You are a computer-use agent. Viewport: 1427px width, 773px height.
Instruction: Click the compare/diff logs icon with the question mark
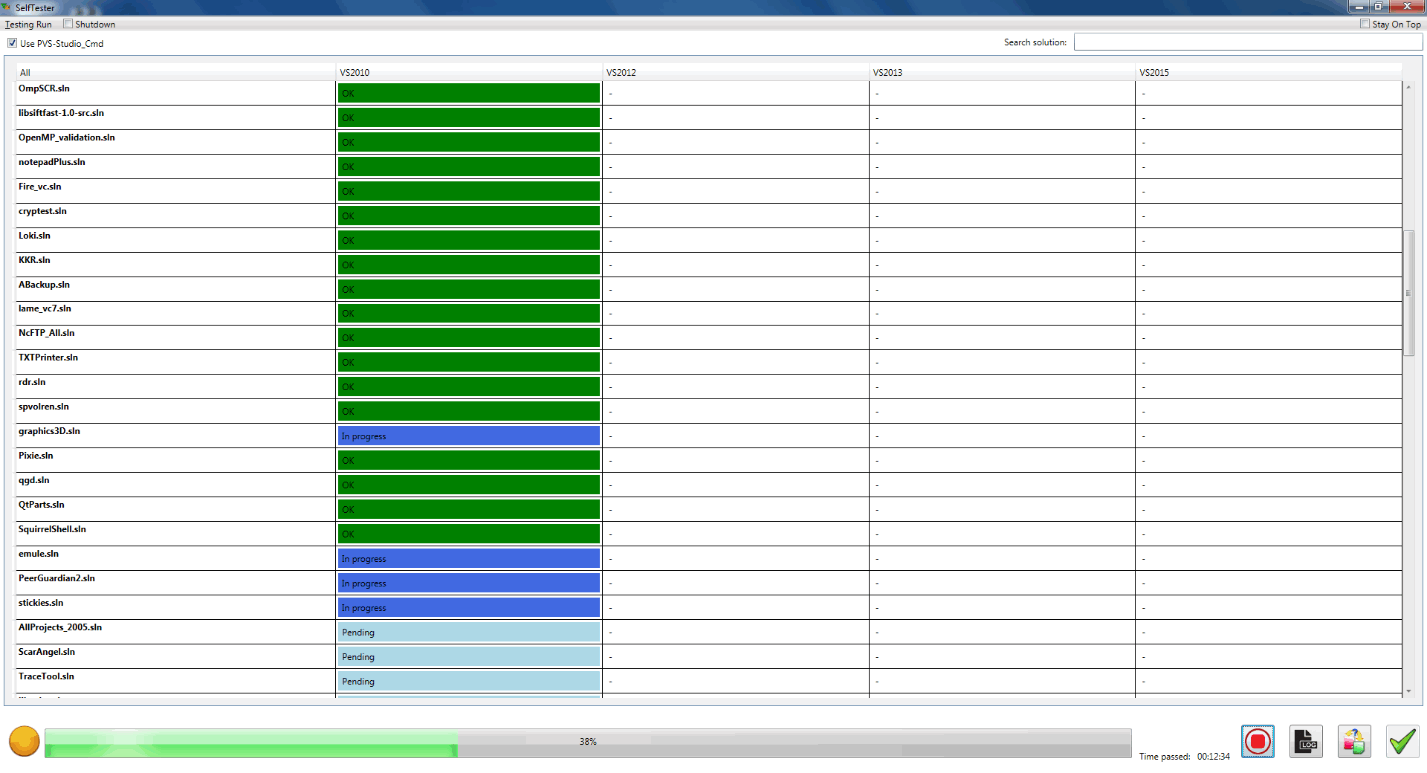(x=1354, y=741)
